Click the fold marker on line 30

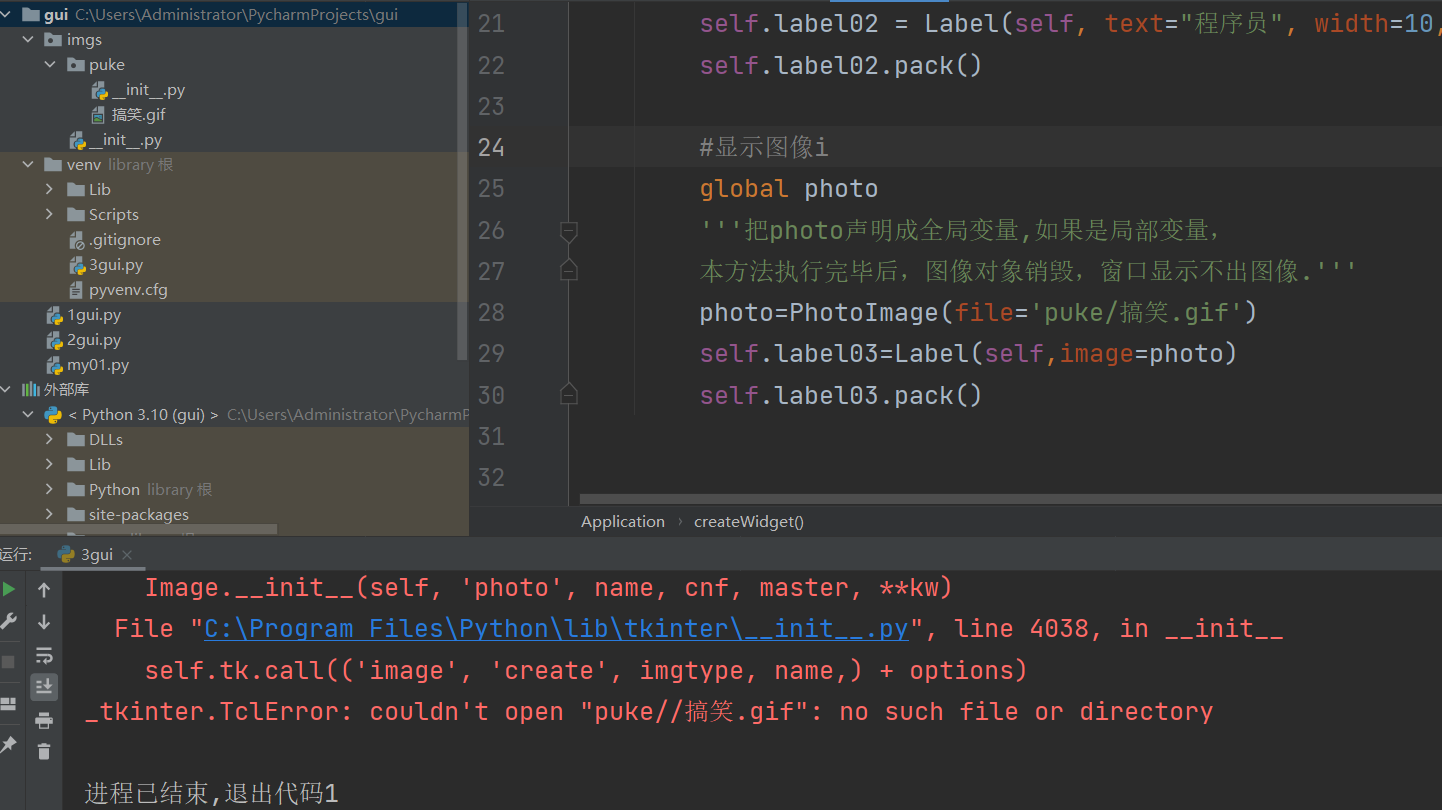[x=569, y=393]
